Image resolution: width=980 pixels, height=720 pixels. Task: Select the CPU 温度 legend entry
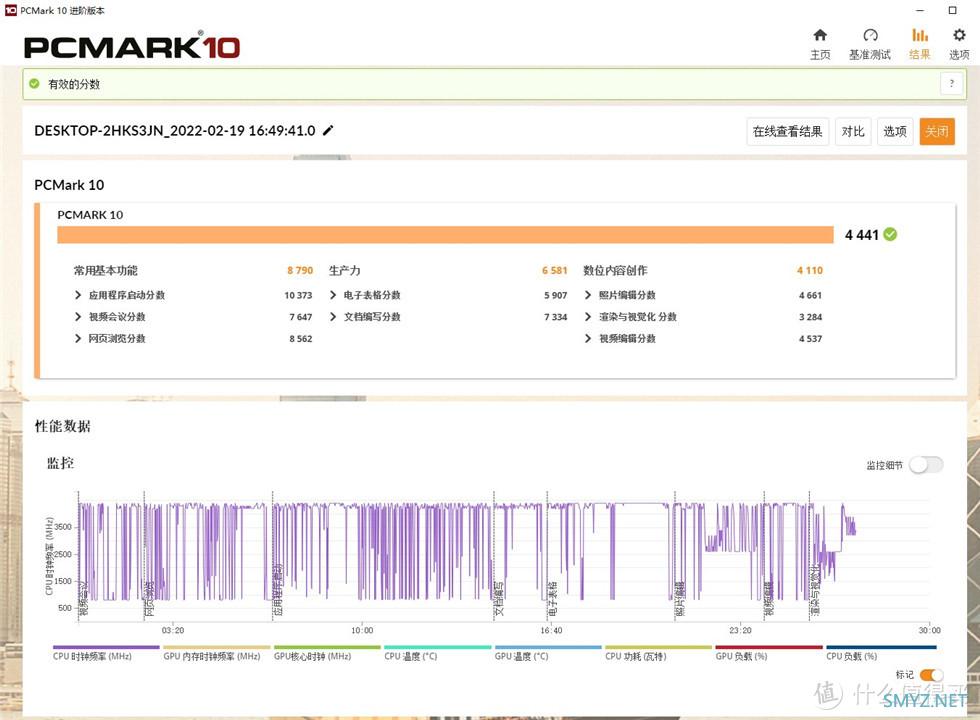pyautogui.click(x=437, y=653)
